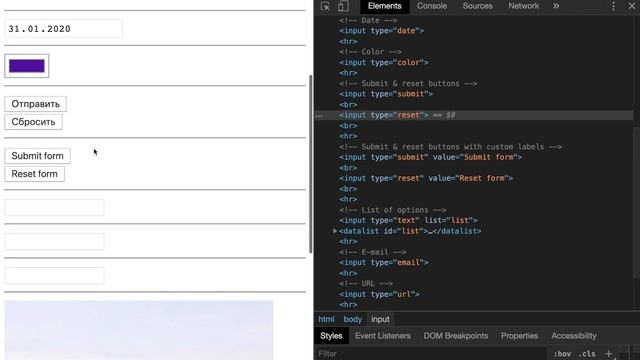Toggle the :hov element state option

click(562, 354)
